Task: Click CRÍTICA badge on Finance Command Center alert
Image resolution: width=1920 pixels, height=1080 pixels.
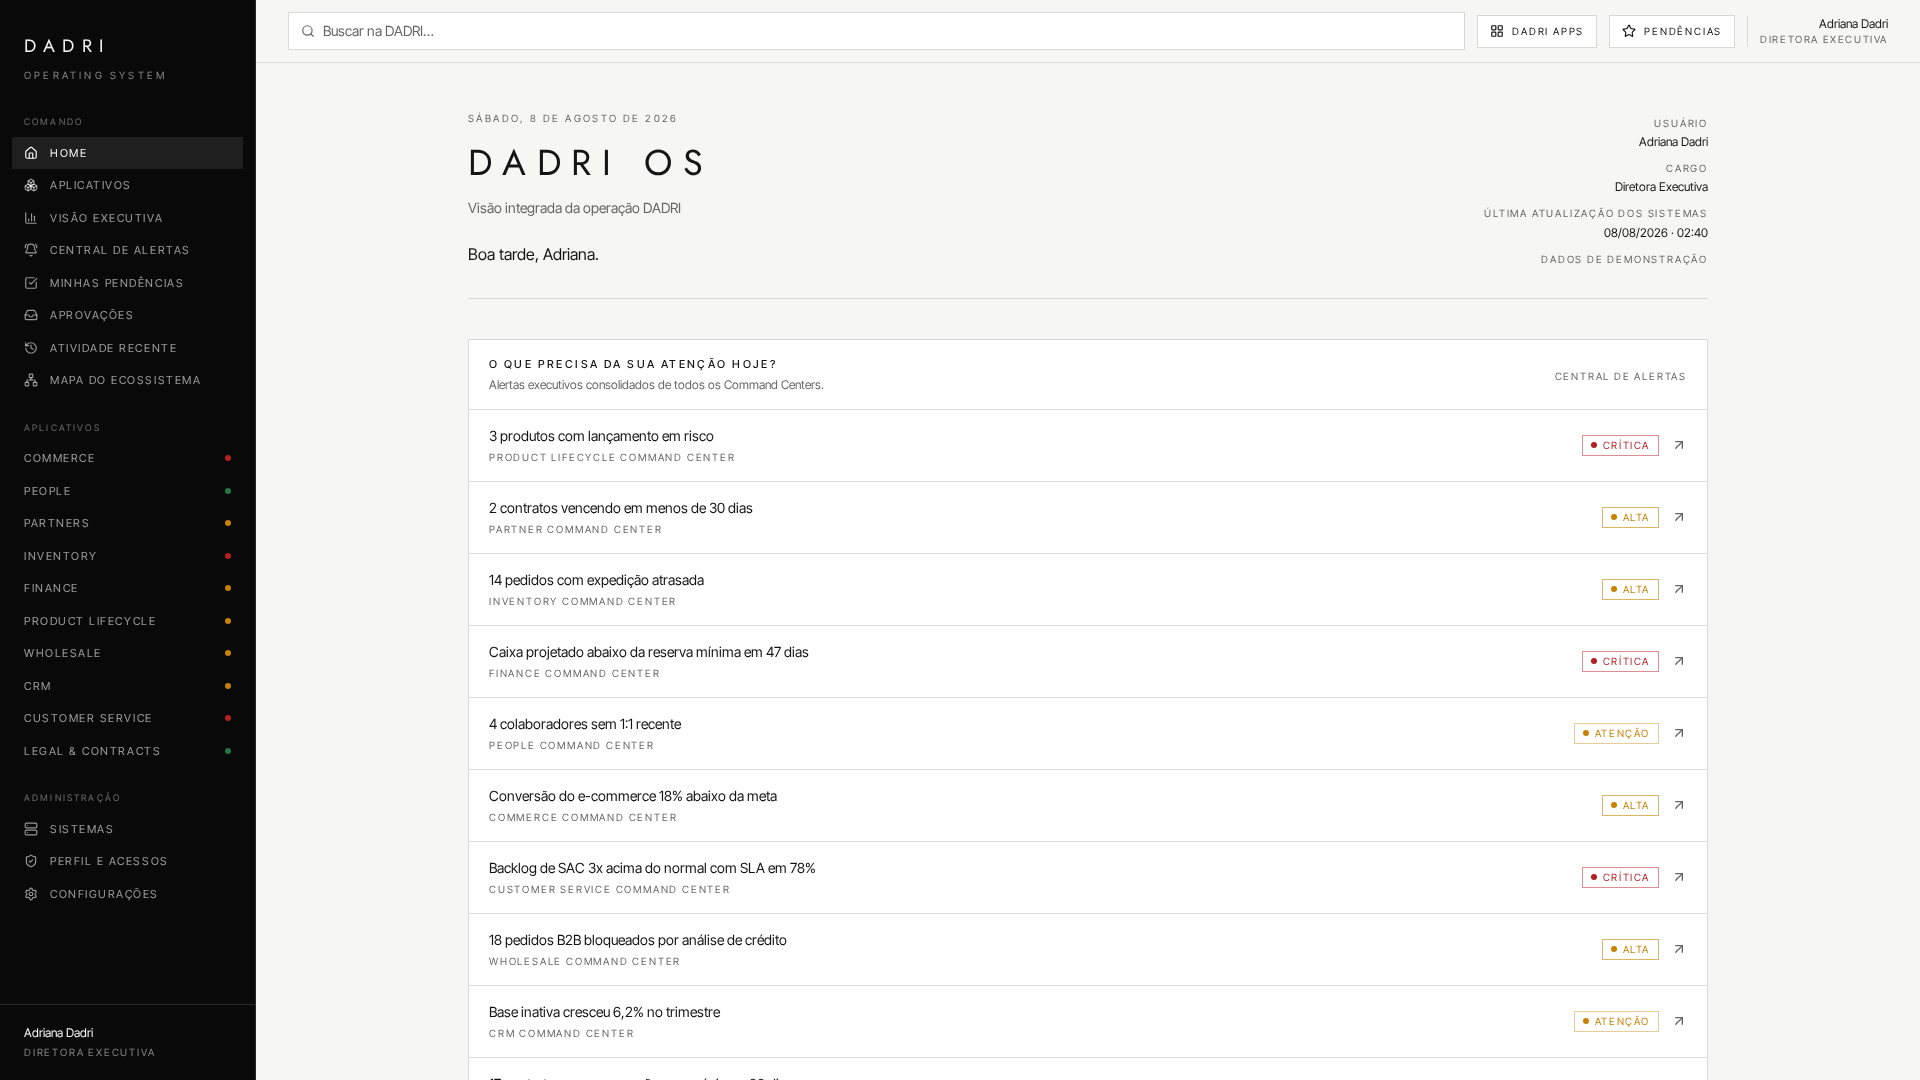Action: coord(1620,661)
